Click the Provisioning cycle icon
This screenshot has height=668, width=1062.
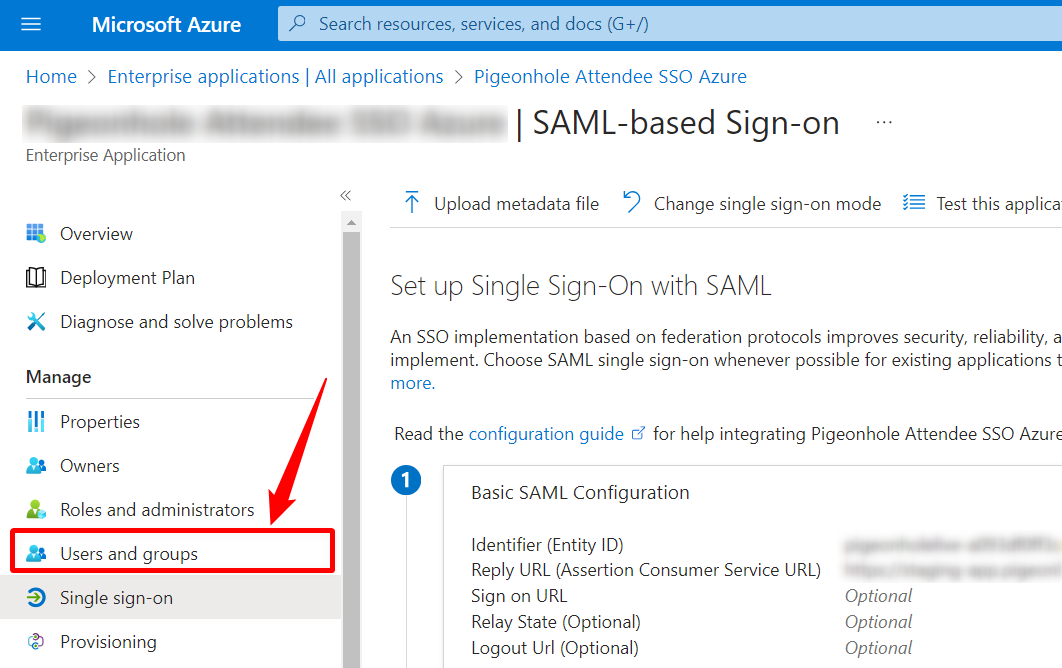(36, 642)
